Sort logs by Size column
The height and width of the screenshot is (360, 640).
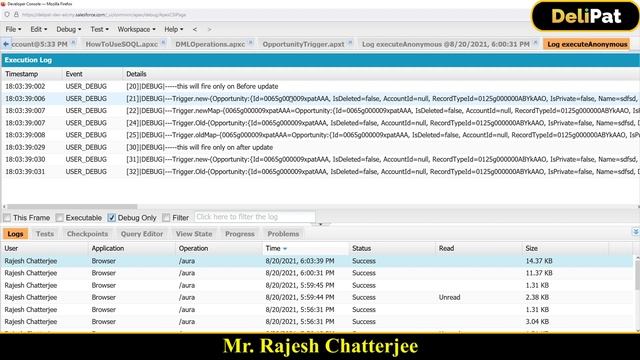[x=566, y=248]
